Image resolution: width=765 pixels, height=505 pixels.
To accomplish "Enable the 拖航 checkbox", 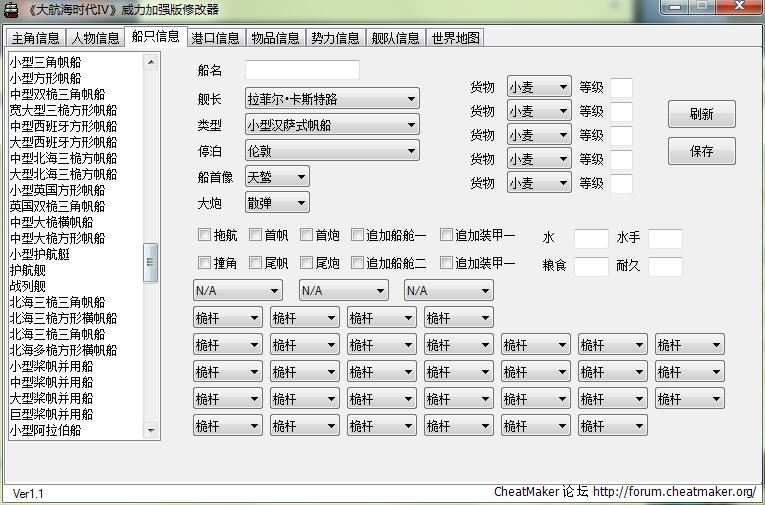I will pyautogui.click(x=204, y=235).
